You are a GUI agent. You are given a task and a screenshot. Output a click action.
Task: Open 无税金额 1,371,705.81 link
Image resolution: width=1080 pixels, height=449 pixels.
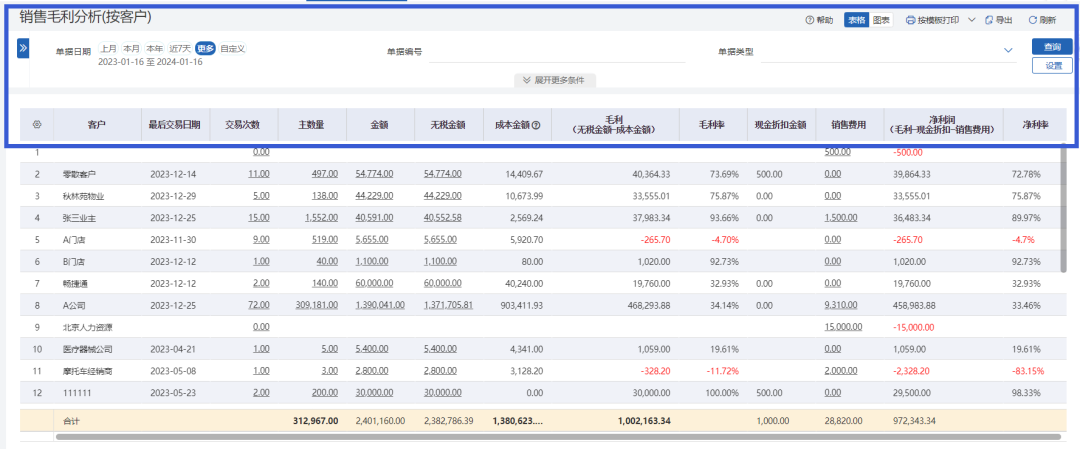point(448,305)
